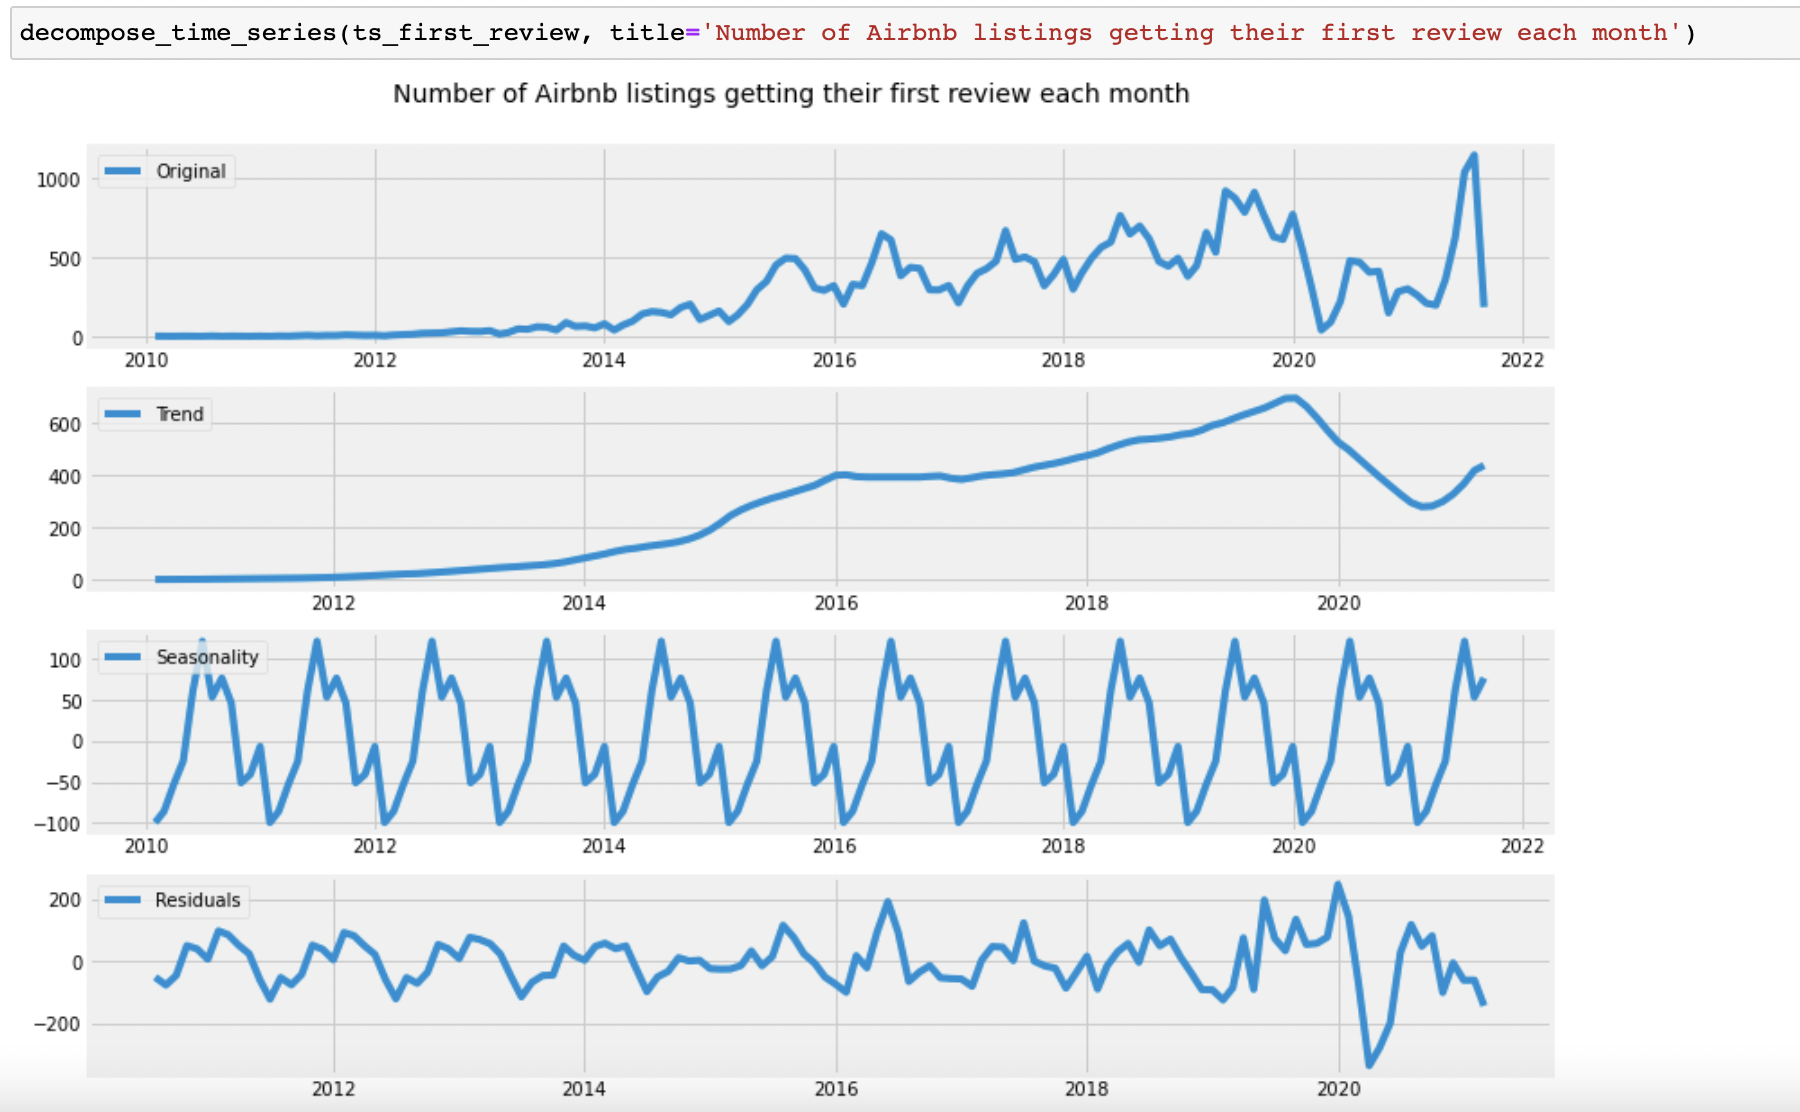Click the −50 y-axis label on Seasonality plot

[63, 783]
